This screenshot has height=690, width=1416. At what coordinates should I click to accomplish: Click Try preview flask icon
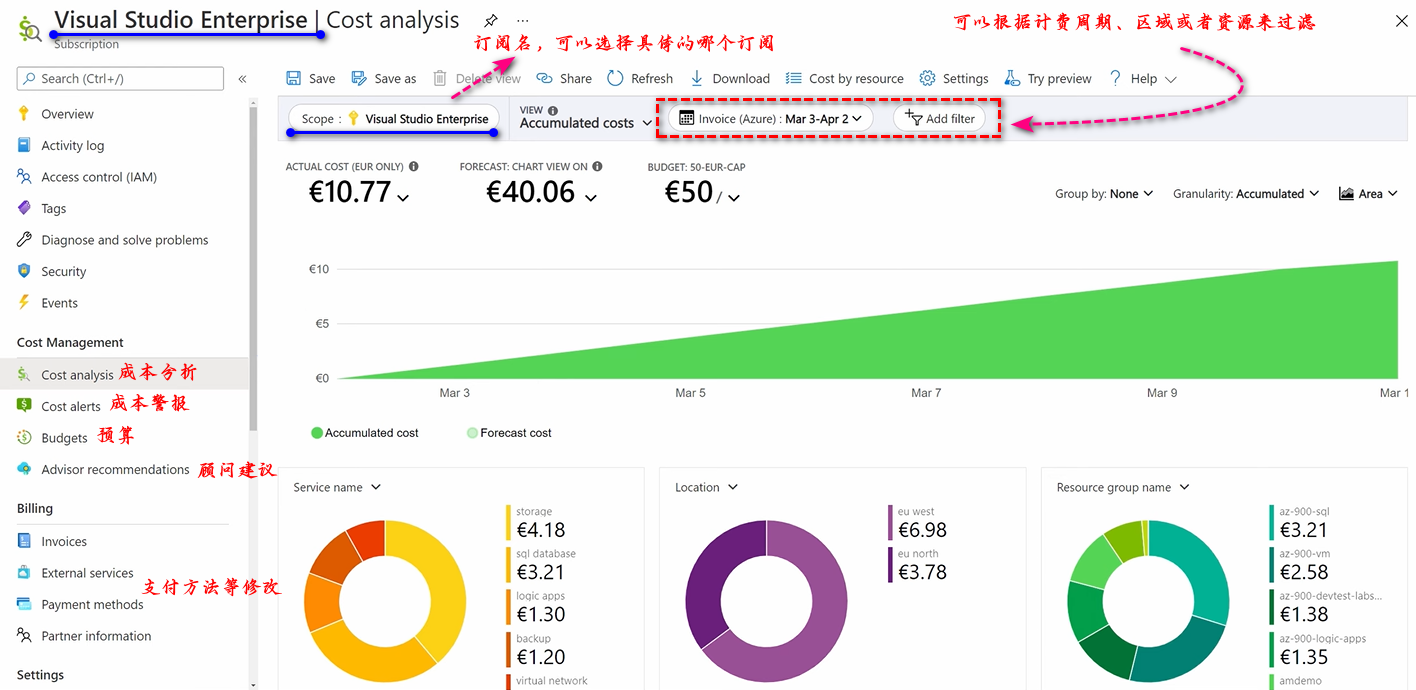(x=1012, y=78)
